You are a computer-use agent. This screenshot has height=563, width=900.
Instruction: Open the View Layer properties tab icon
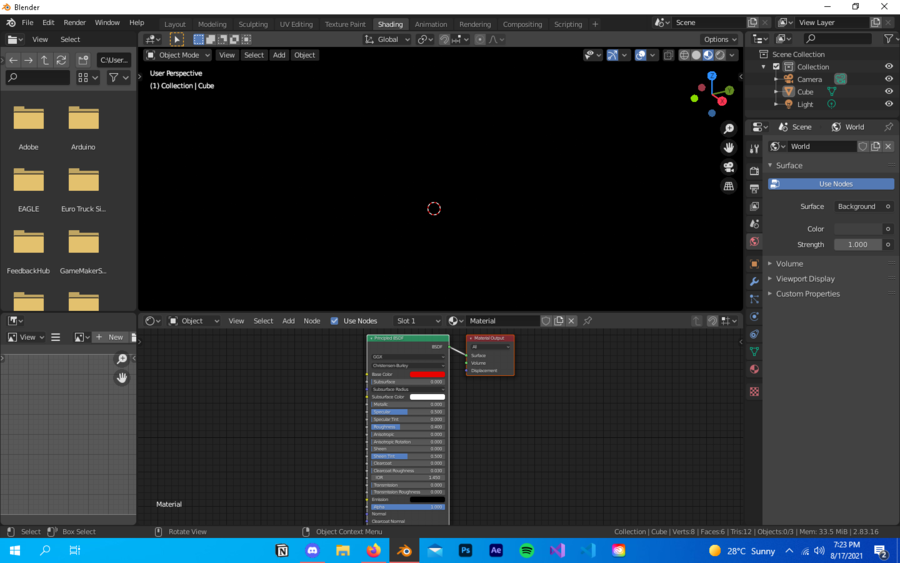click(754, 206)
